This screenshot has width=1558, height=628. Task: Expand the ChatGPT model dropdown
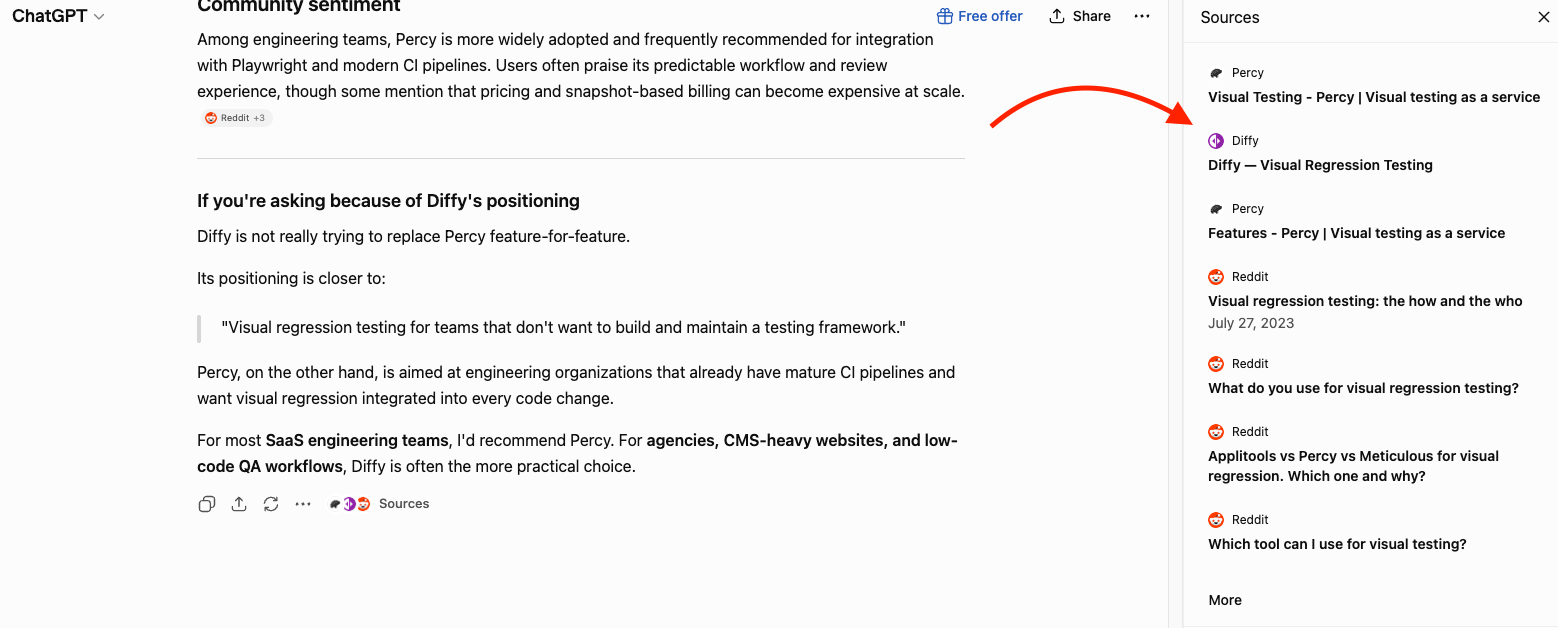[x=58, y=17]
